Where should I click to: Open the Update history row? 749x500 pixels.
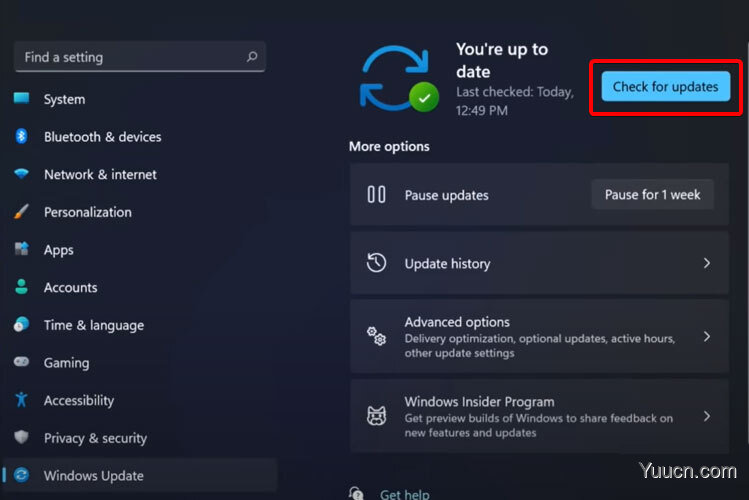tap(539, 263)
